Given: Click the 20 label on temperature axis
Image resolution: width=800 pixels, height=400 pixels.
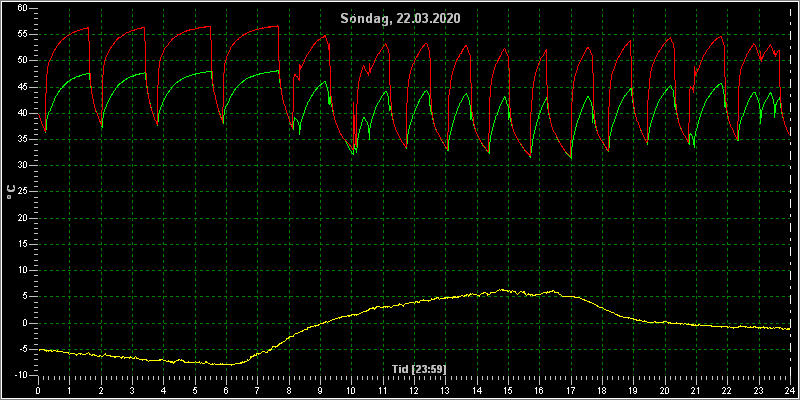Looking at the screenshot, I should pos(22,218).
